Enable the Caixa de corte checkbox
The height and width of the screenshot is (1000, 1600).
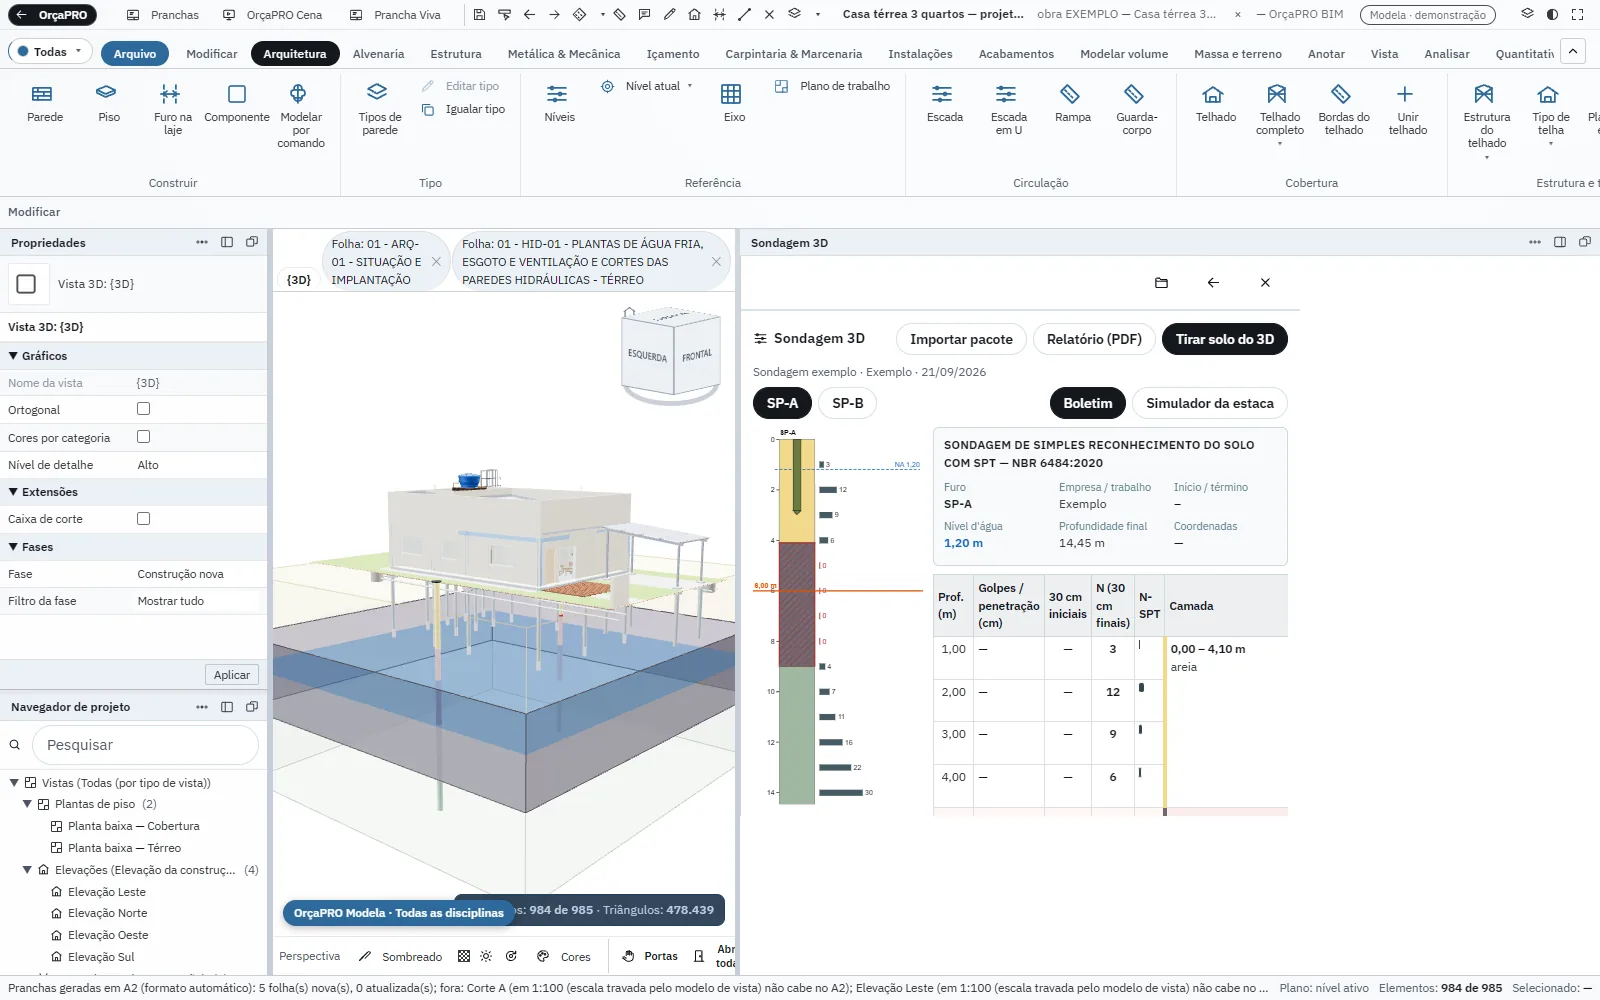[143, 519]
